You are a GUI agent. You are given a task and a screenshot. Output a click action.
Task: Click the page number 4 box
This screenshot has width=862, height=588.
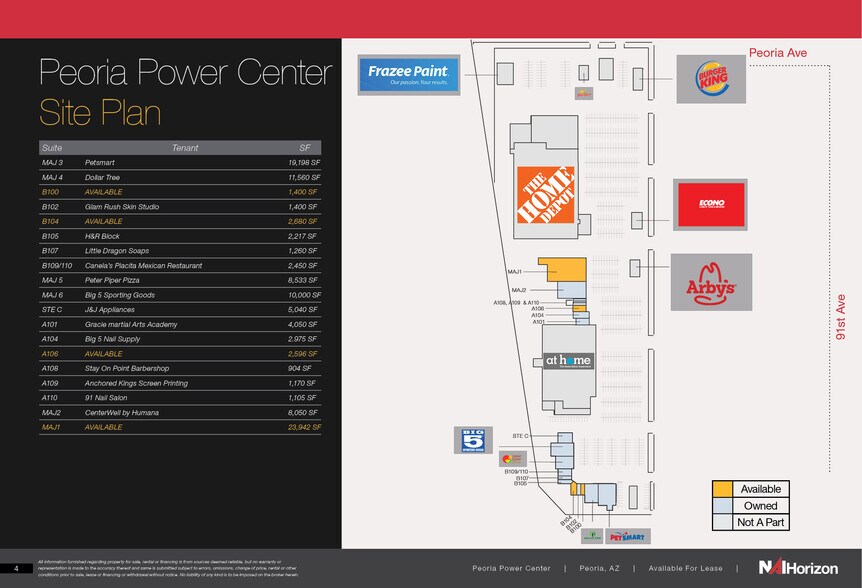point(16,568)
